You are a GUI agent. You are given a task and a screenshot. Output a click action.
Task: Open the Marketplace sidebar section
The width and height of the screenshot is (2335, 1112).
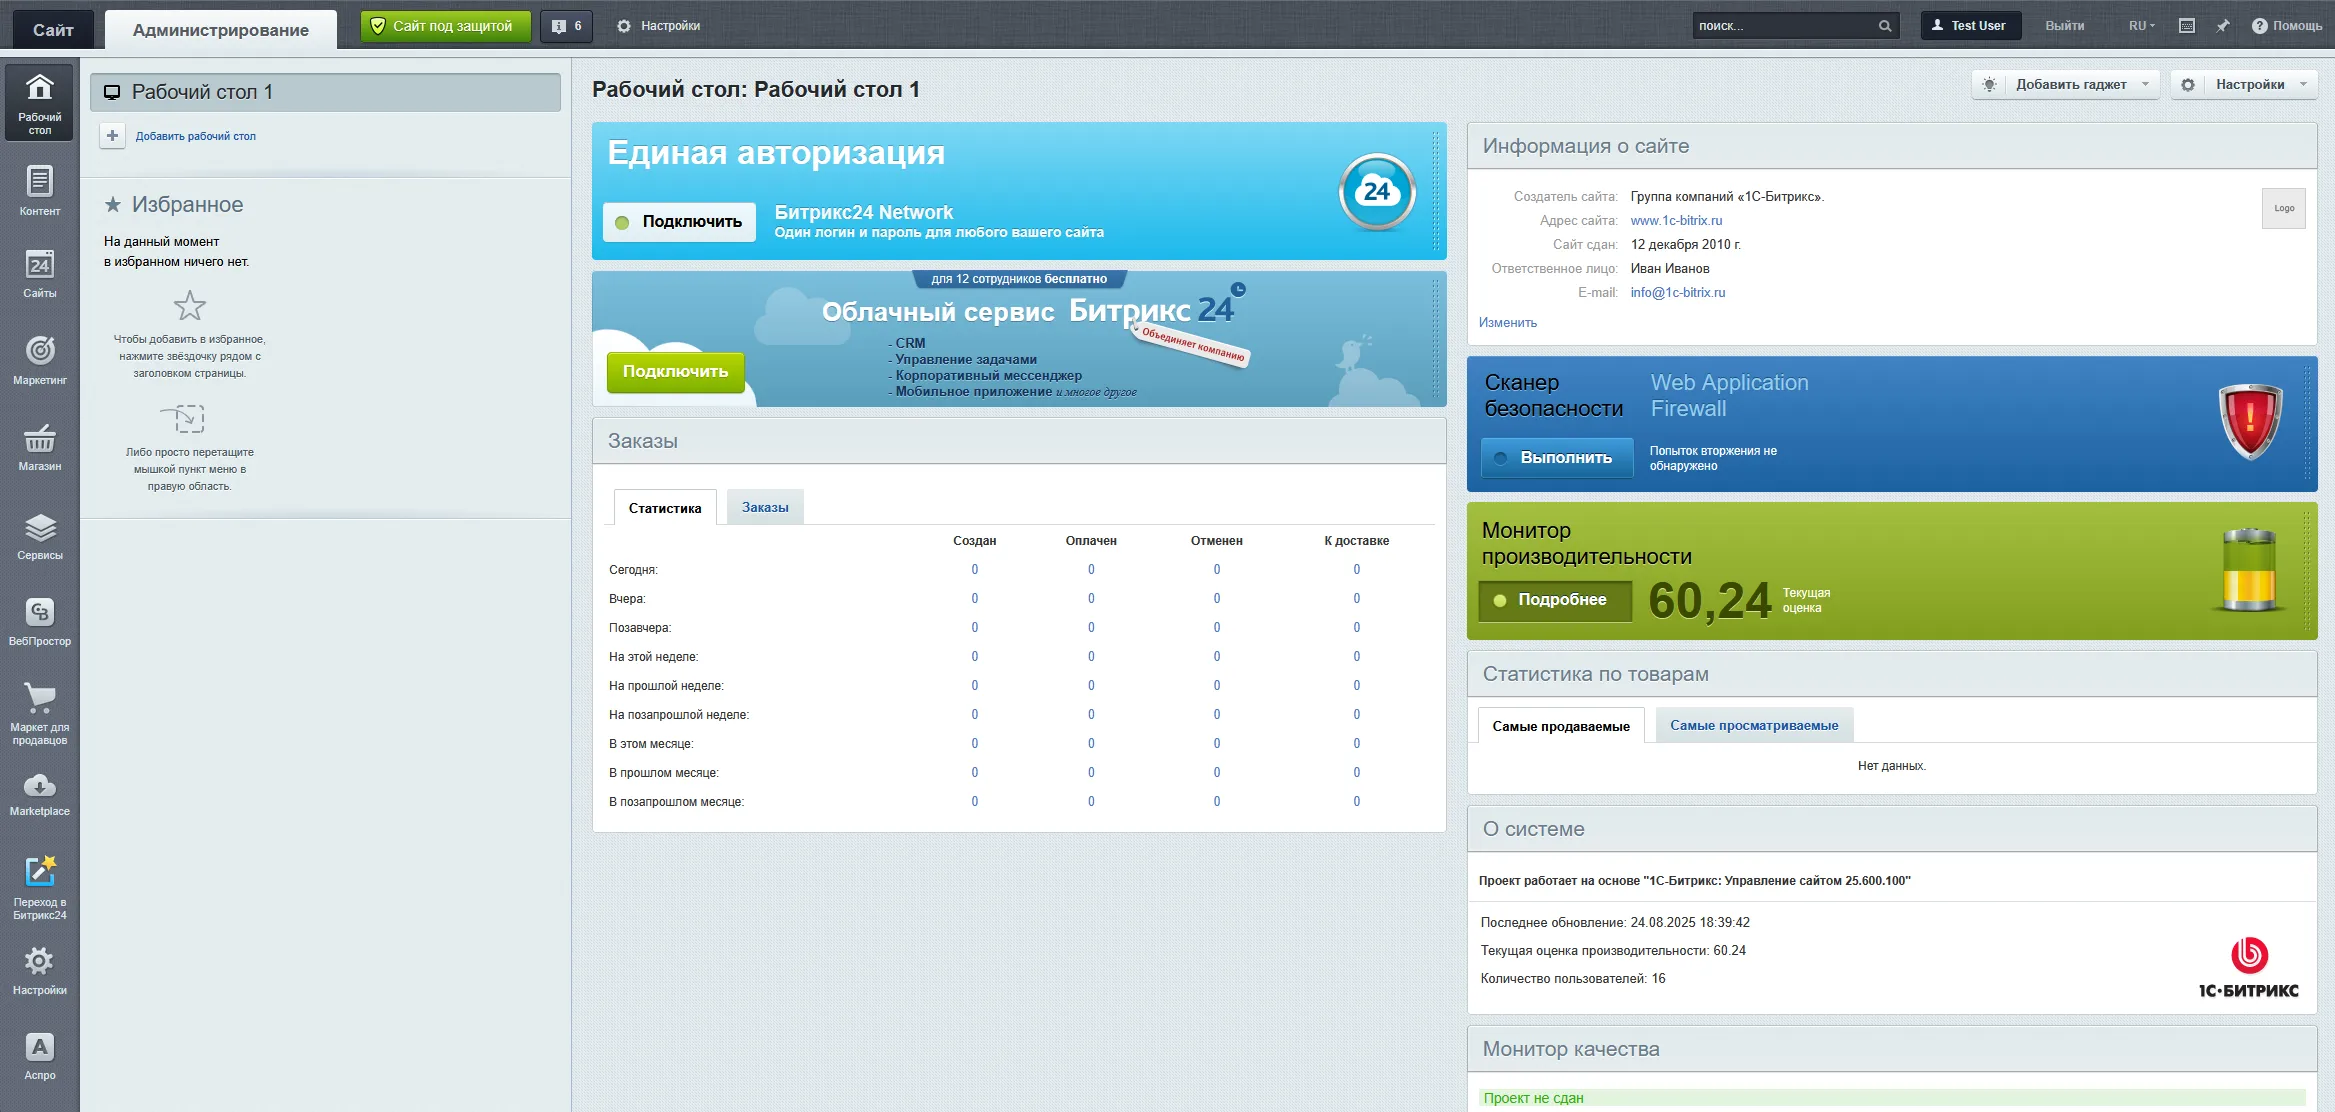pos(39,794)
